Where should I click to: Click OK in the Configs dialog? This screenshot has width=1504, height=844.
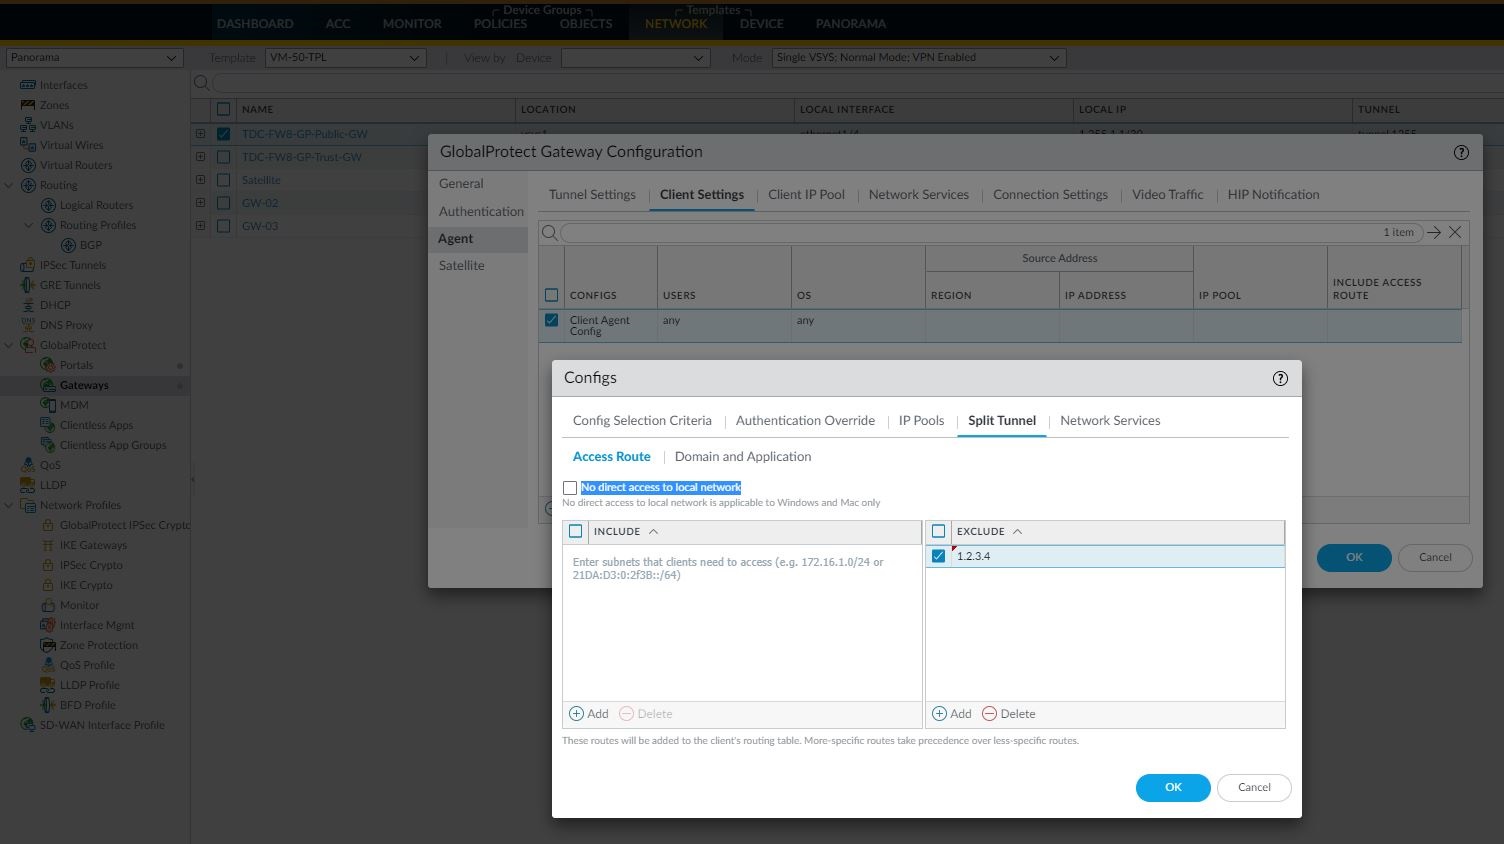[1172, 787]
